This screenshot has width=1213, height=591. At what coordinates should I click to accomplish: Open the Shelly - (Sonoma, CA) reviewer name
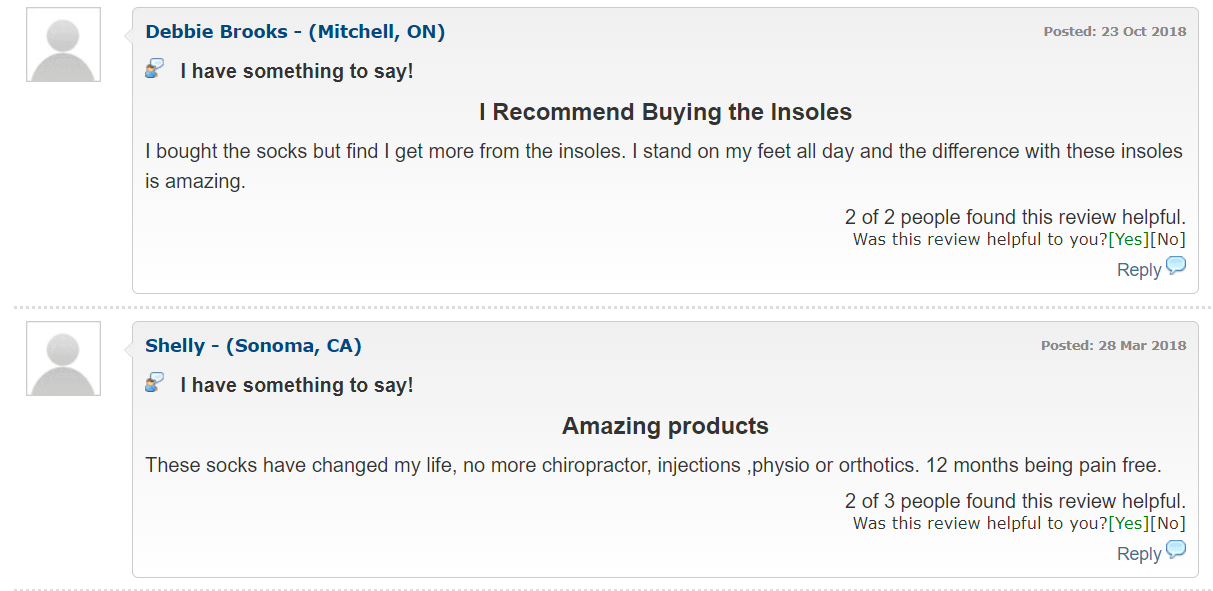click(253, 346)
